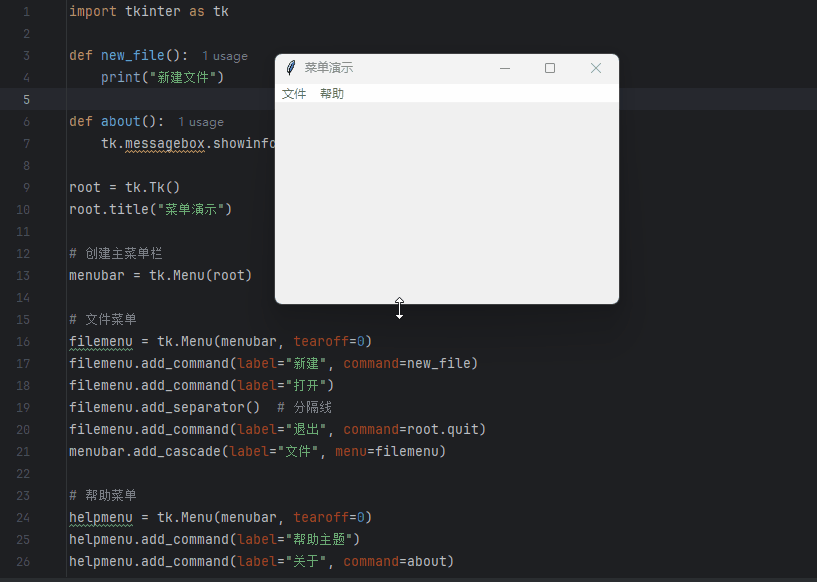Click the about function name in its definition
This screenshot has height=582, width=817.
pos(121,121)
